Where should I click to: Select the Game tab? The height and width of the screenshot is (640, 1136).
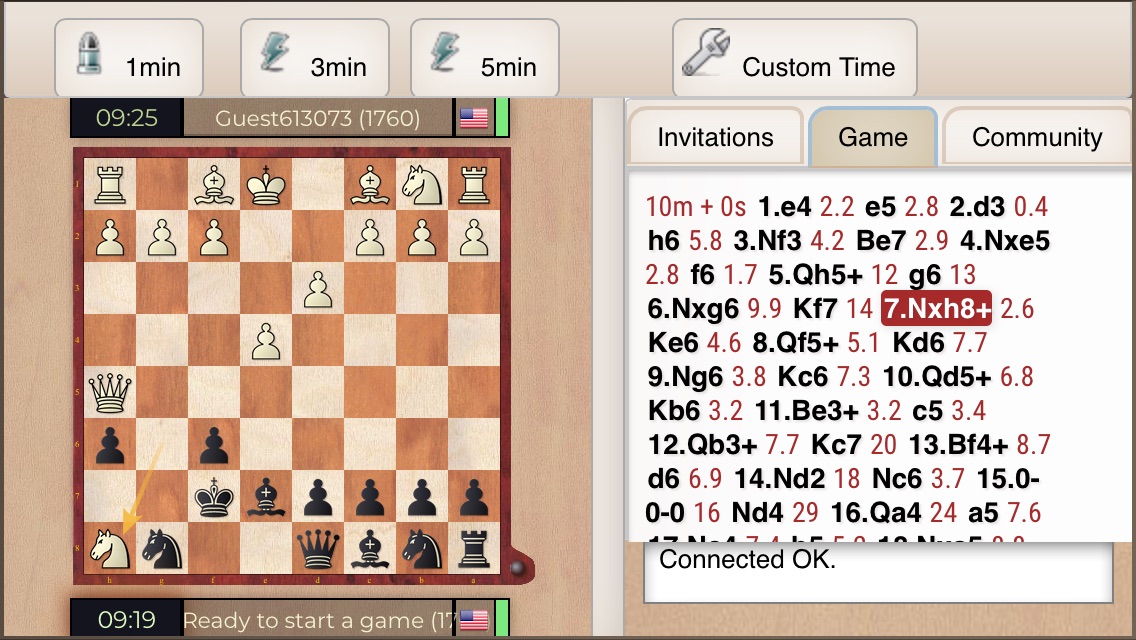point(873,137)
